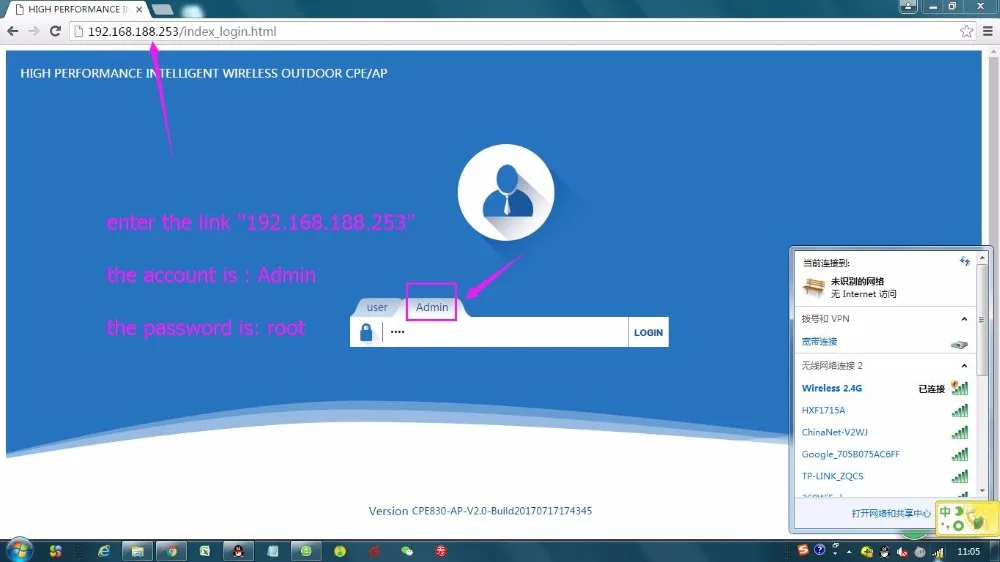Click the LOGIN button

coord(649,332)
